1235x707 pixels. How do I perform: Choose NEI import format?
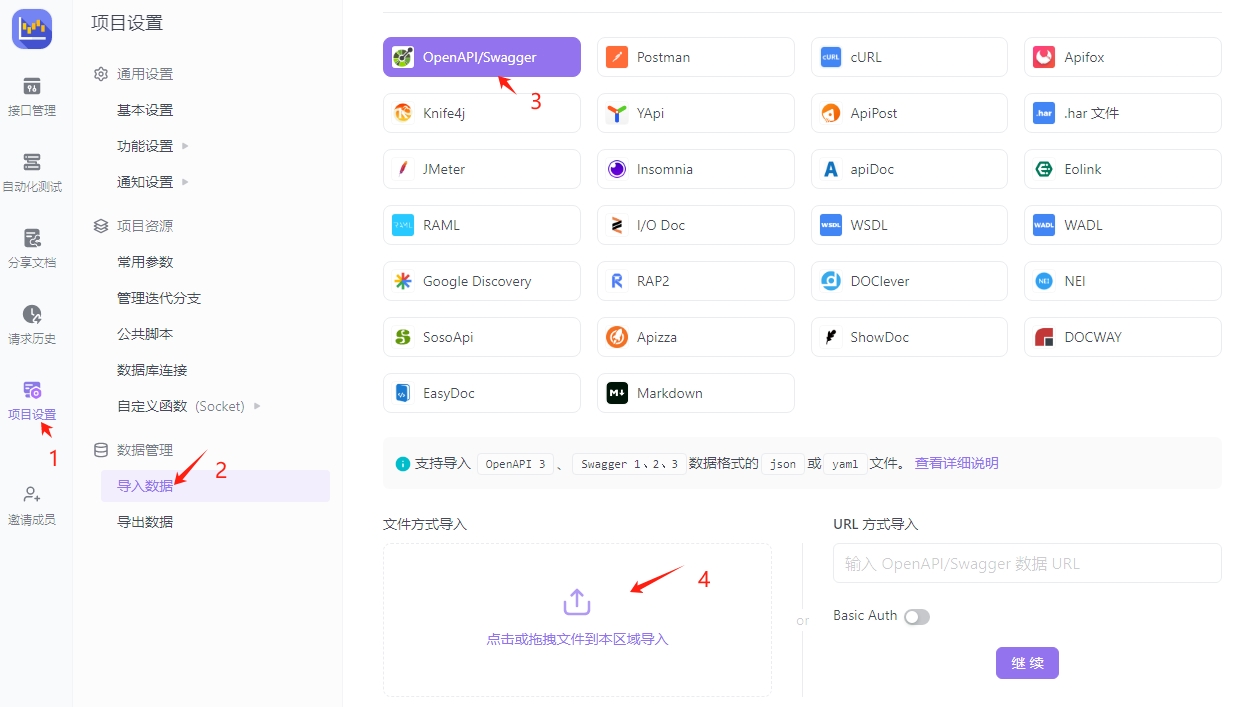point(1123,281)
